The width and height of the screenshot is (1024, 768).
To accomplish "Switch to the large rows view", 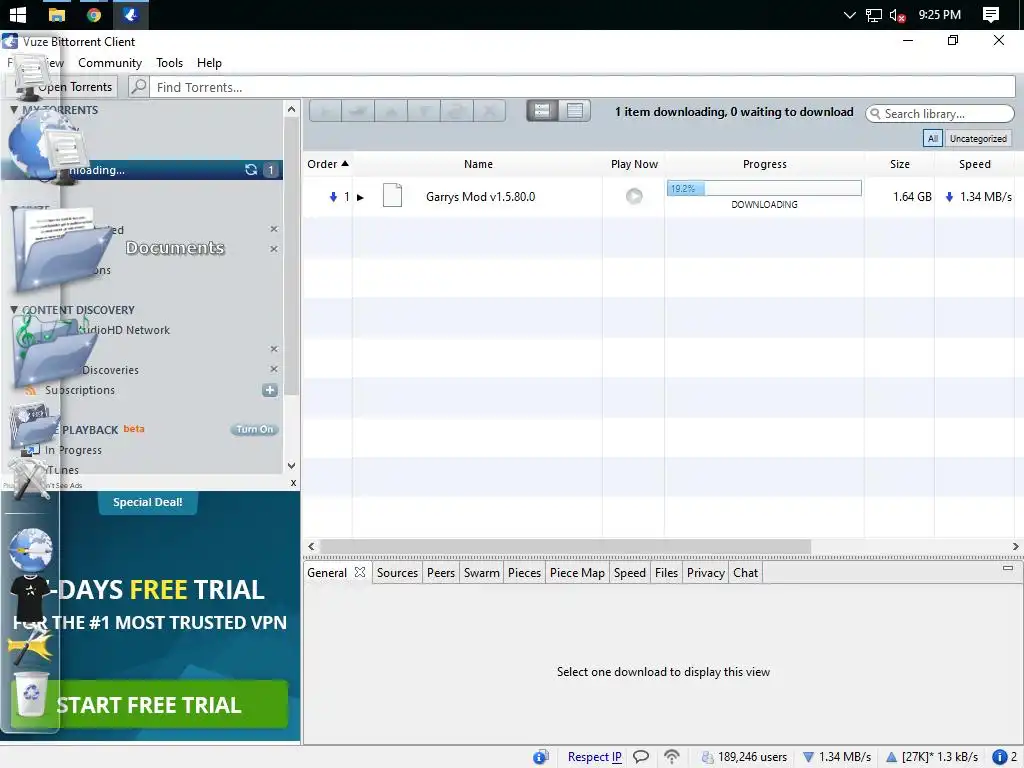I will (x=542, y=111).
